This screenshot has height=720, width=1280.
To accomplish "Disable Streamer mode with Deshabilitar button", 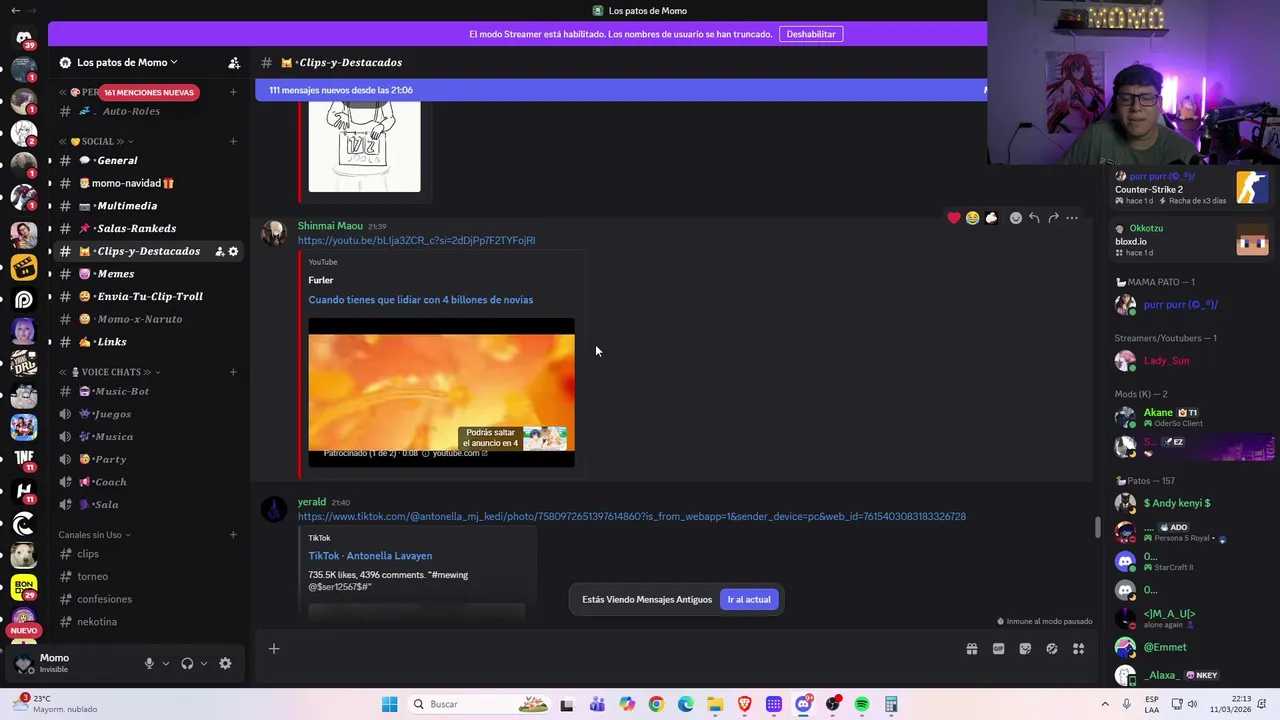I will tap(811, 34).
